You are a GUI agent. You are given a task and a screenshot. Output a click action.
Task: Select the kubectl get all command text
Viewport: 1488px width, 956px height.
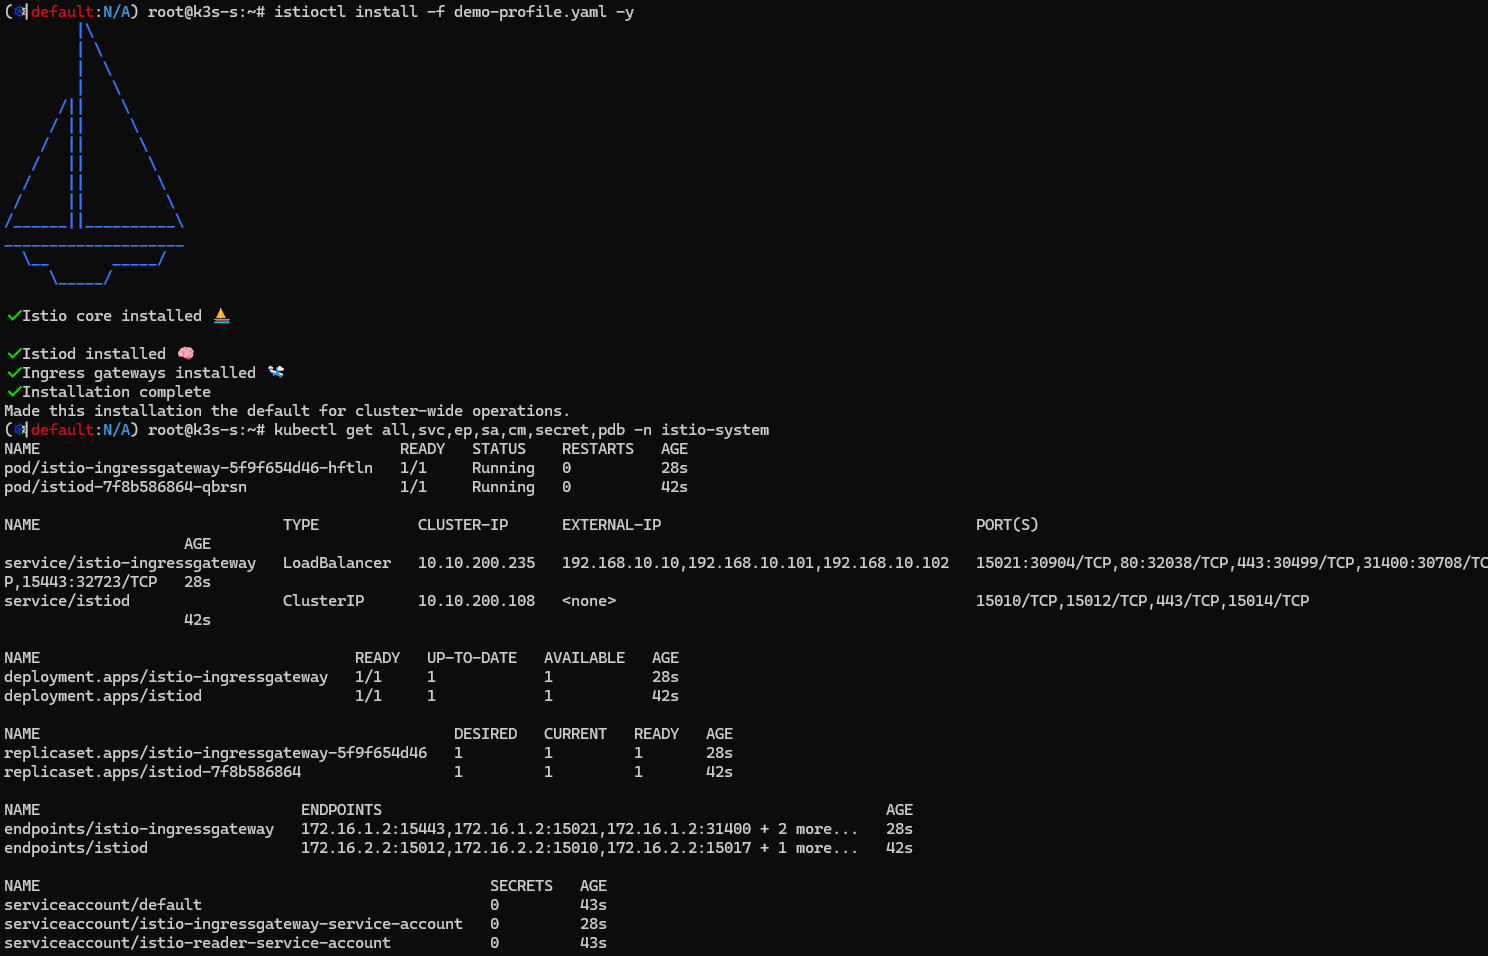521,430
